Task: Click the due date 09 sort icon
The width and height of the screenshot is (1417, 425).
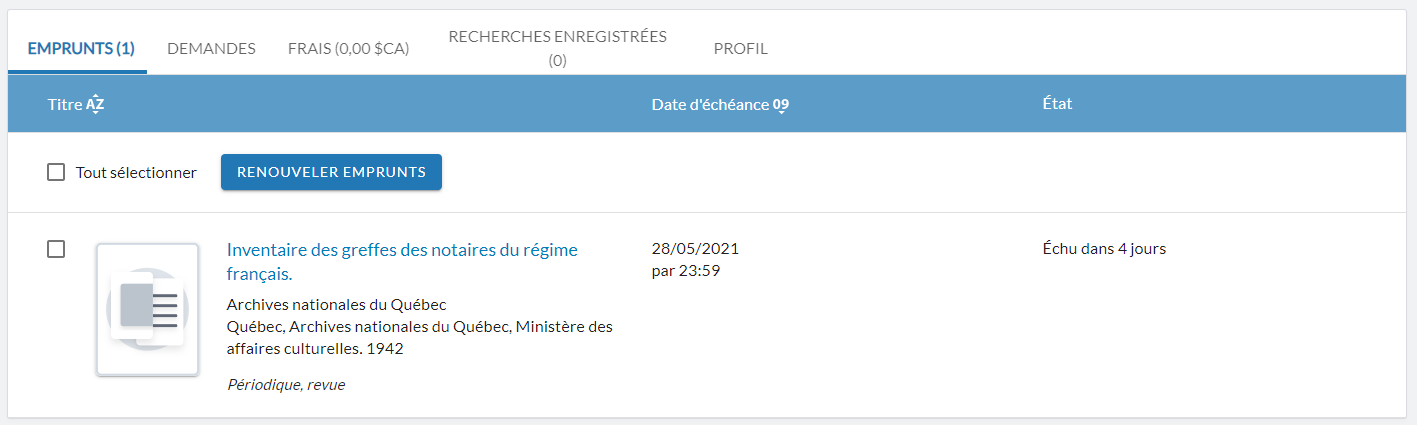Action: (x=781, y=105)
